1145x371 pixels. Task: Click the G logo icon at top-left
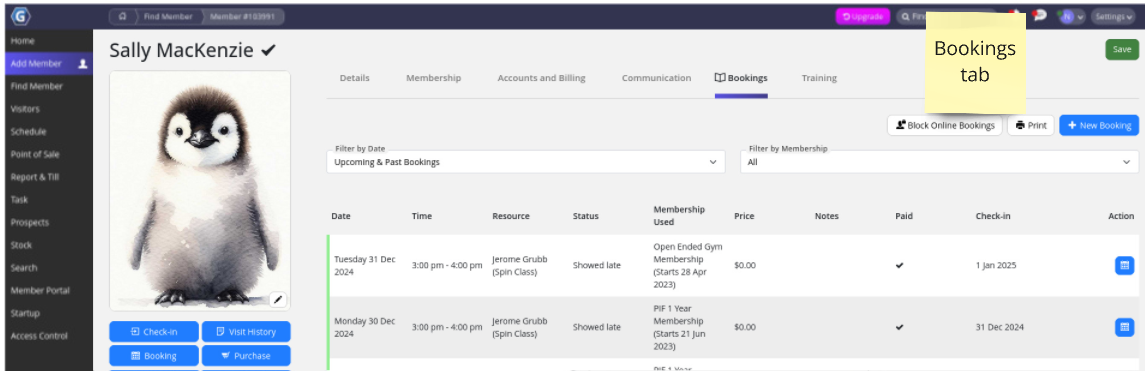20,16
